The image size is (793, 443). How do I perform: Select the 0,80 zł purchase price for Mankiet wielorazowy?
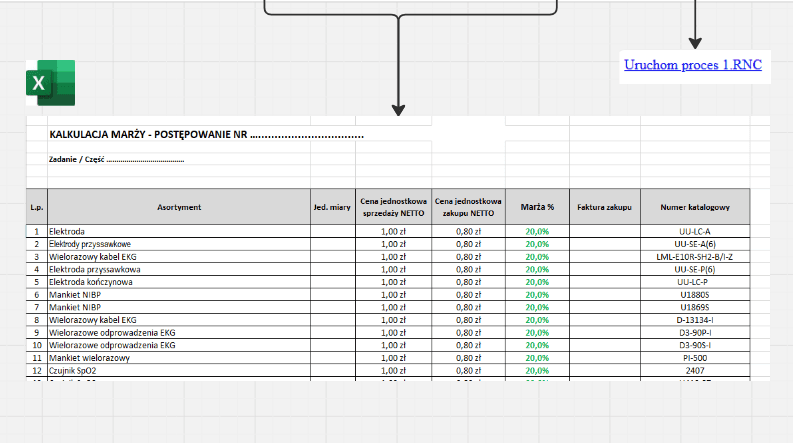[468, 358]
